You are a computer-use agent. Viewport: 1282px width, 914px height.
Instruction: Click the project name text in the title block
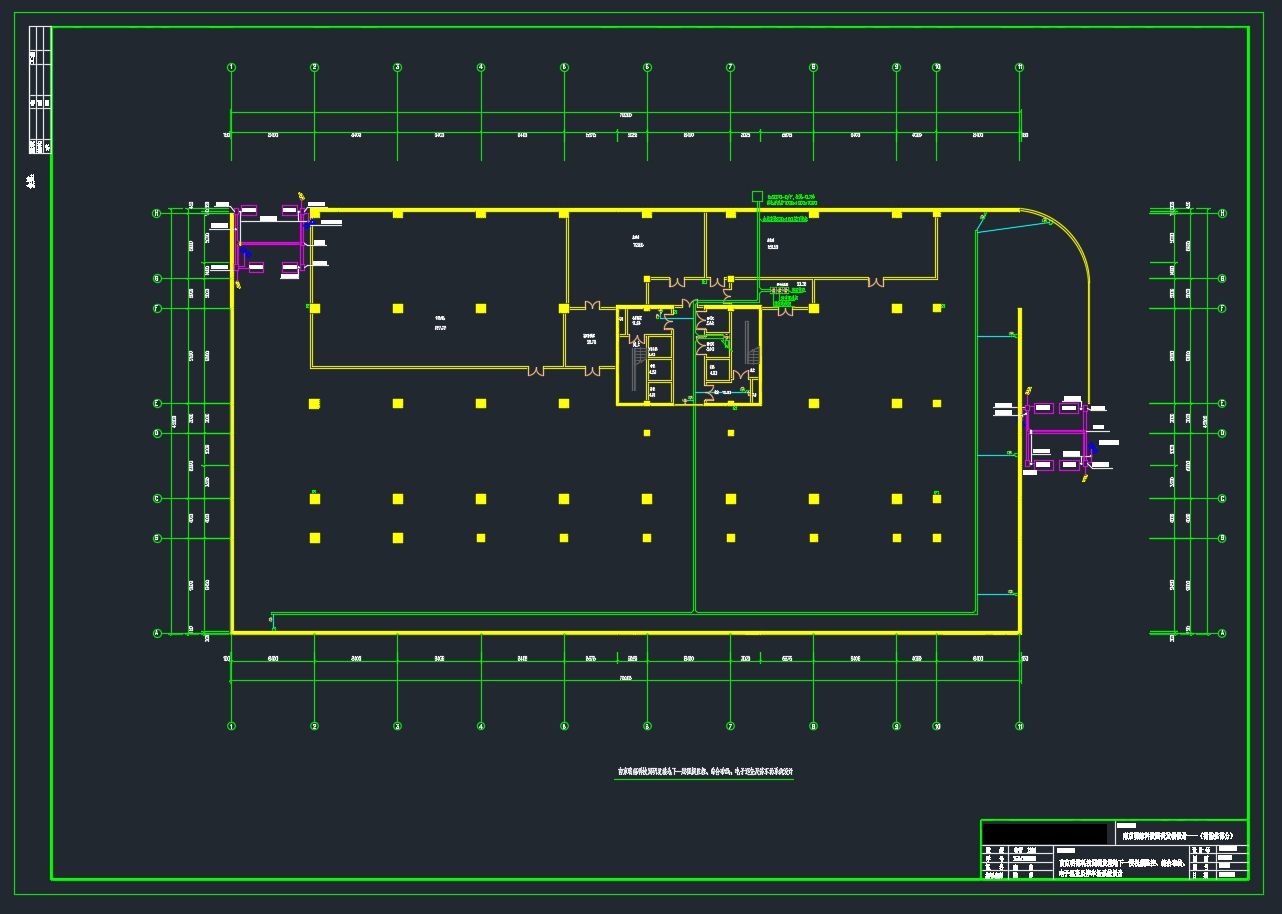pyautogui.click(x=1178, y=835)
